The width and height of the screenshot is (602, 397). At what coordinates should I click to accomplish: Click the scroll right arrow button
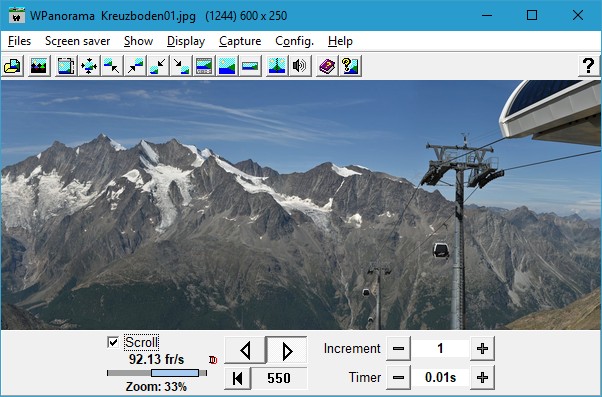pyautogui.click(x=286, y=350)
